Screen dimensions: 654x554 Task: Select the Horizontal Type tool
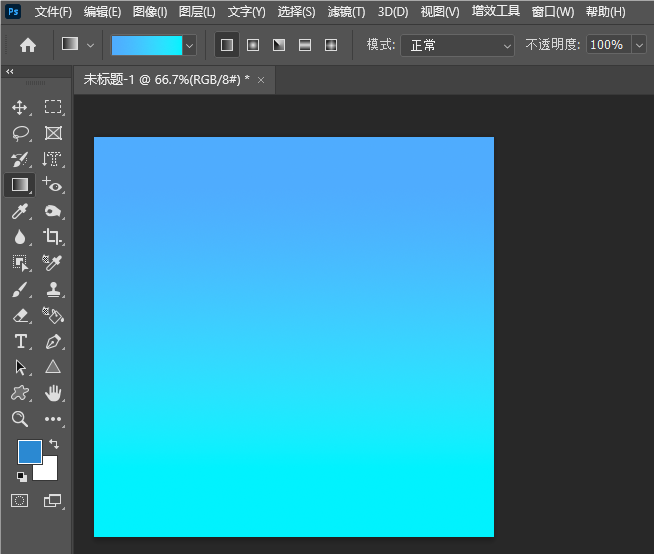point(20,341)
